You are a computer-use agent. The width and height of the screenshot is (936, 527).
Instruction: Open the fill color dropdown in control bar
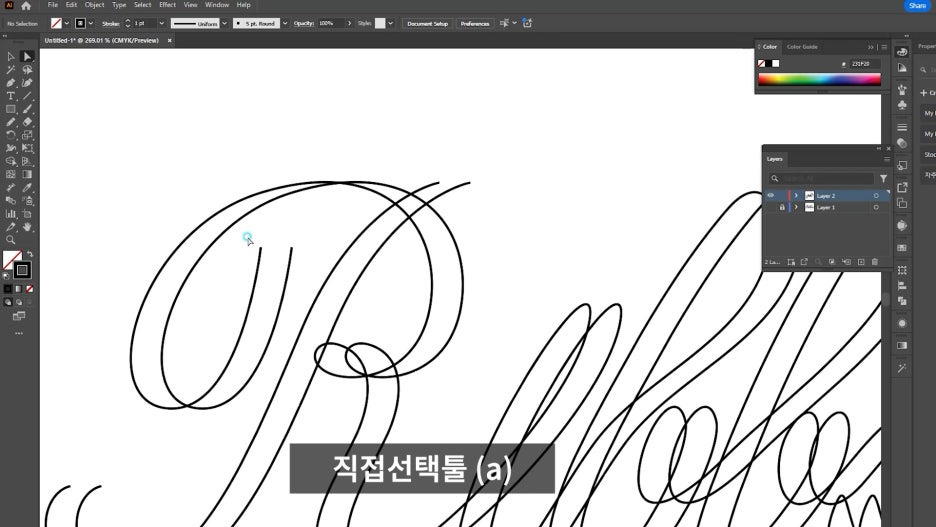[x=66, y=23]
